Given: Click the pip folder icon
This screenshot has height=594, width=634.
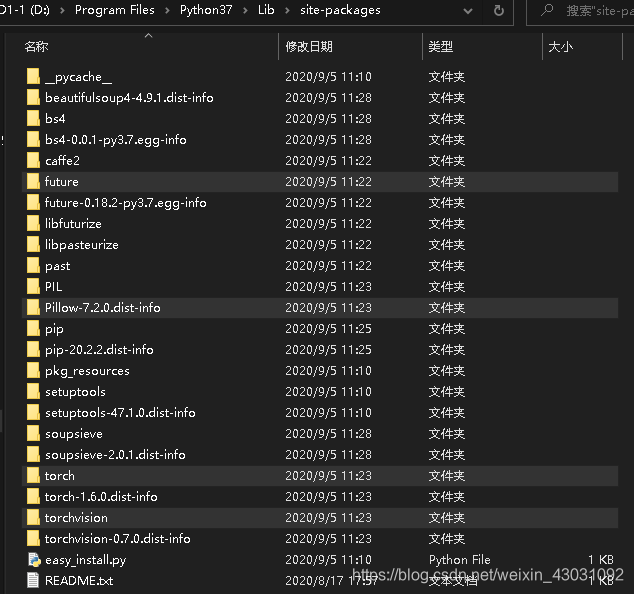Looking at the screenshot, I should [33, 329].
